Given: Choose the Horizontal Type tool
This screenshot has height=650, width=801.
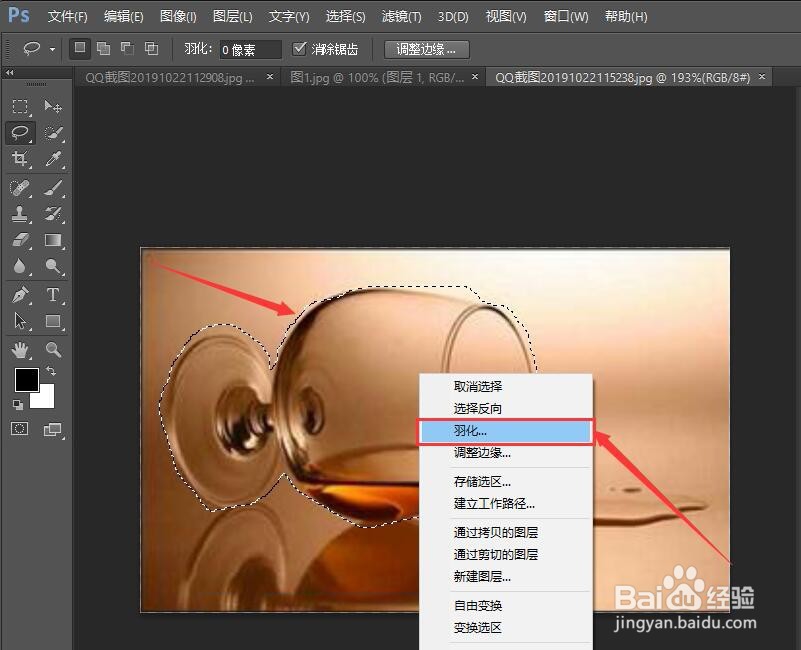Looking at the screenshot, I should click(x=54, y=294).
